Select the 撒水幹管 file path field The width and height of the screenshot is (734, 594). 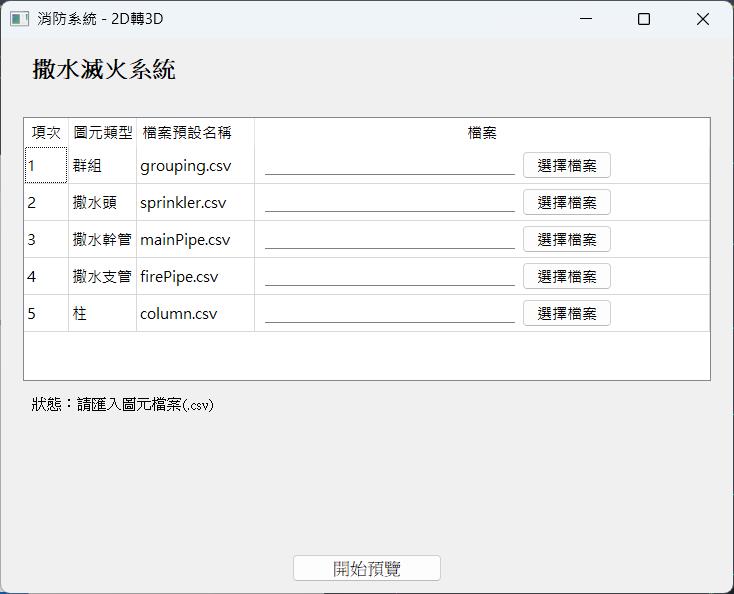click(x=389, y=240)
